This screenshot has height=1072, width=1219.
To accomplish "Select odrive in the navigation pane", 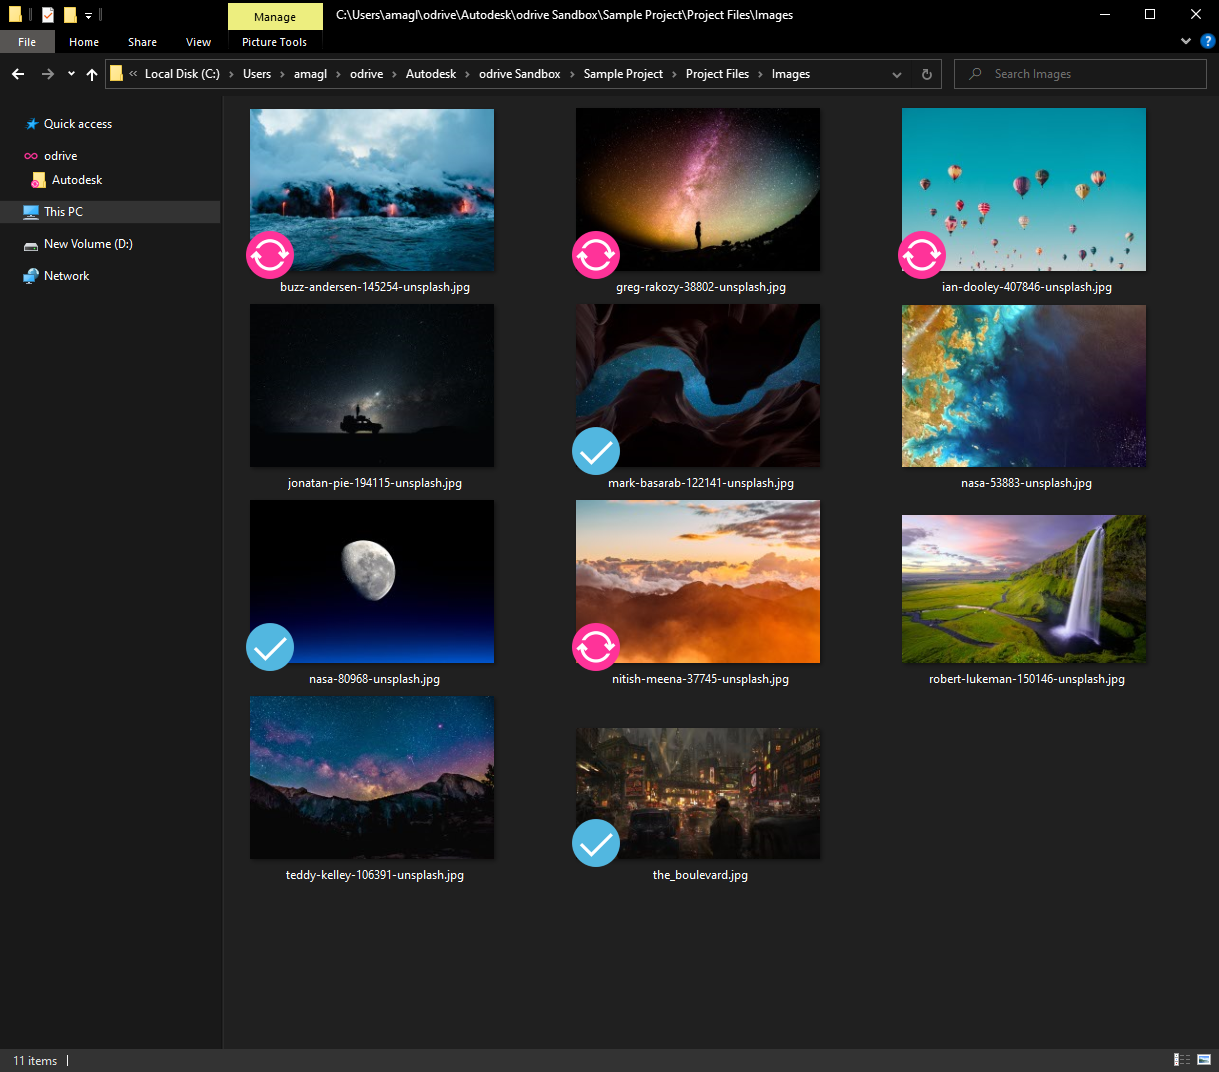I will 60,156.
